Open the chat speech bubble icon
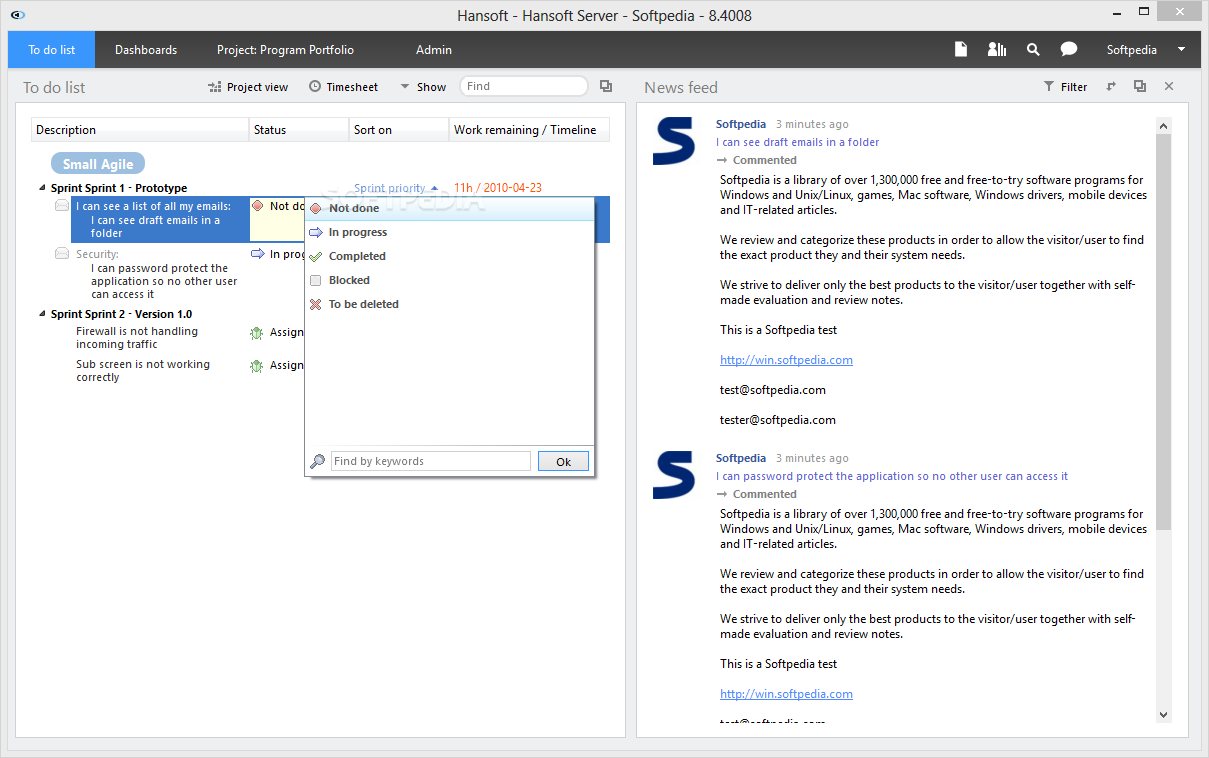Screen dimensions: 1209x758 [x=1069, y=49]
